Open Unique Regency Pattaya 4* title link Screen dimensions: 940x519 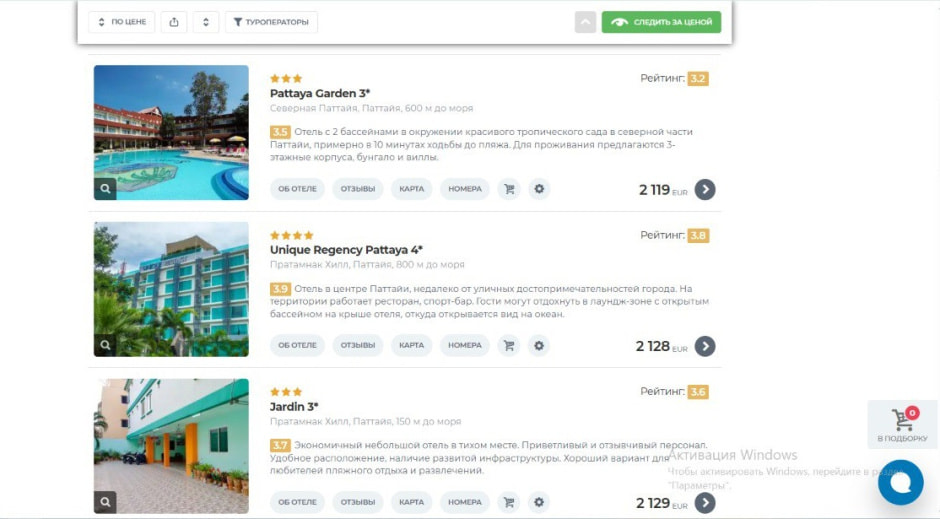[346, 250]
